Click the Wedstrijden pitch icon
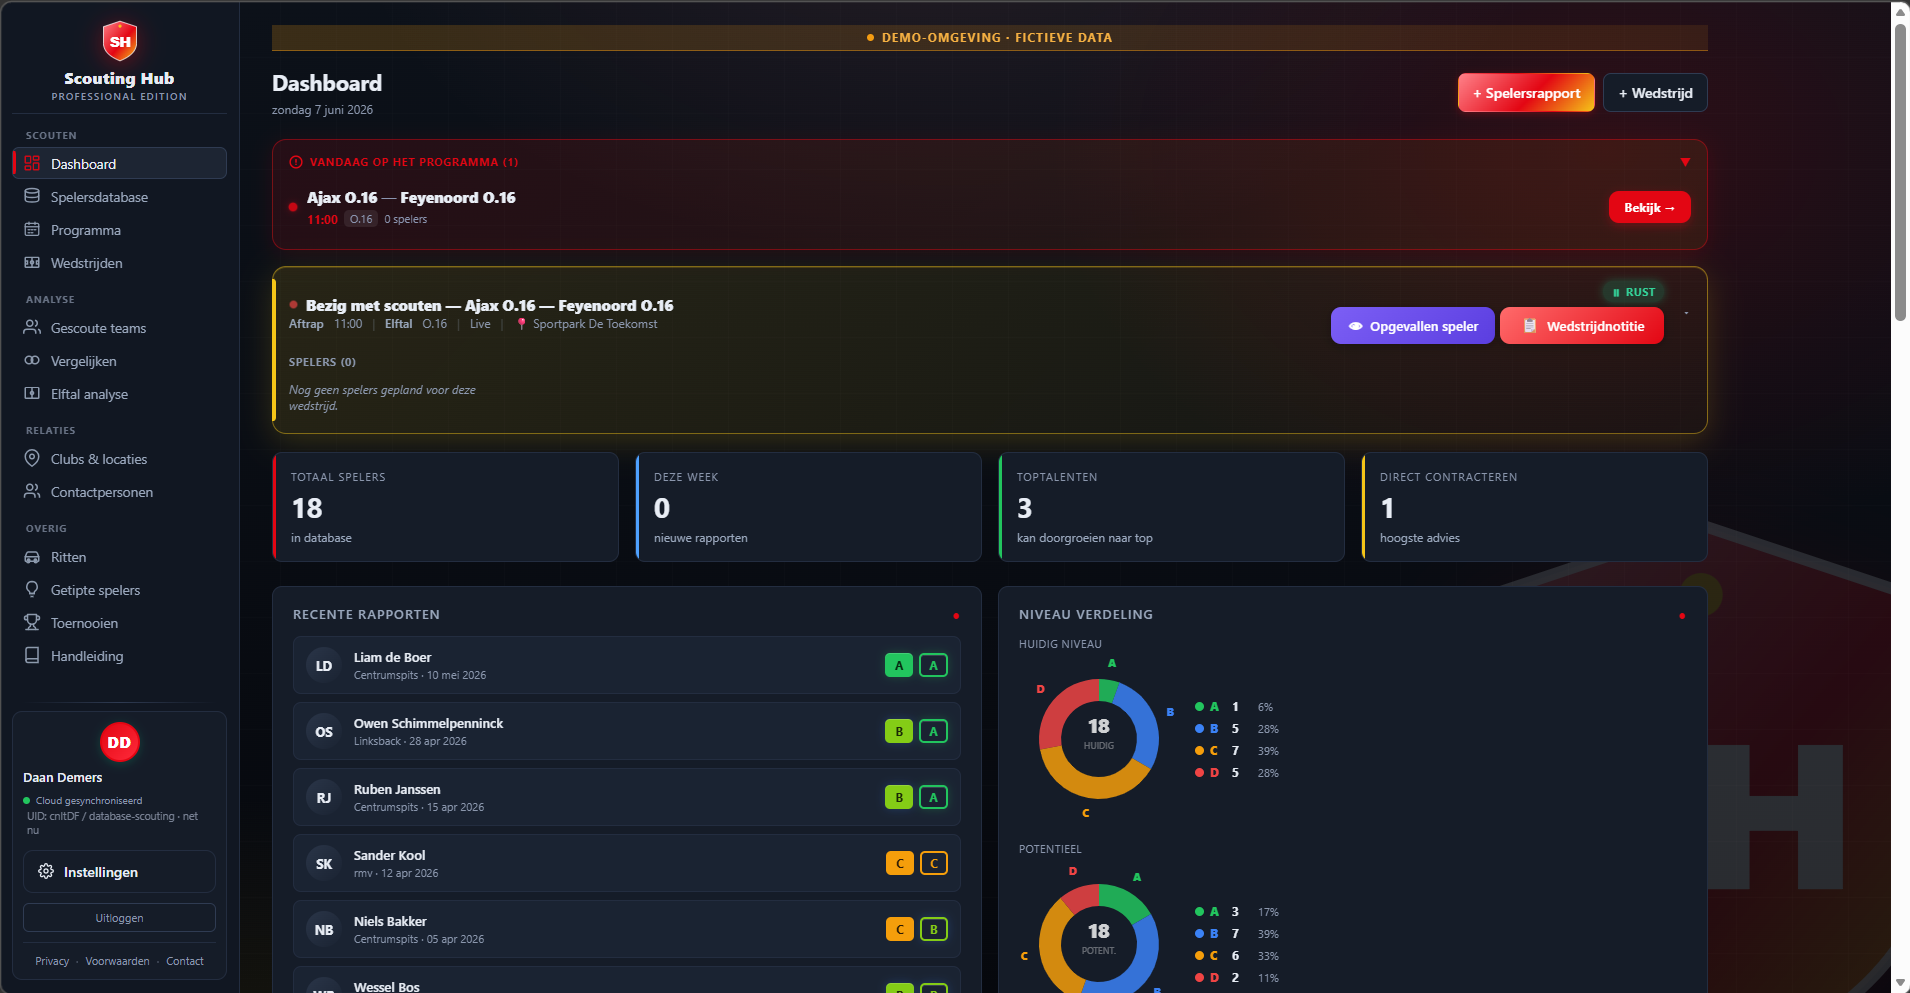The width and height of the screenshot is (1910, 993). point(32,263)
